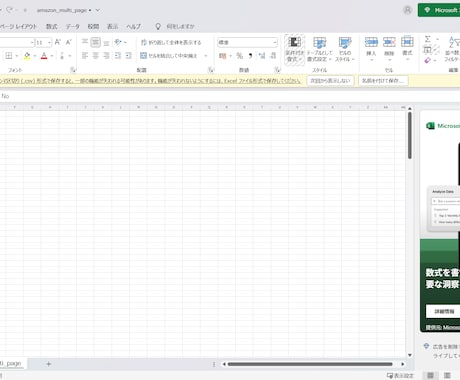Image resolution: width=460 pixels, height=380 pixels.
Task: Click the 挿入 cells button
Action: pos(371,49)
